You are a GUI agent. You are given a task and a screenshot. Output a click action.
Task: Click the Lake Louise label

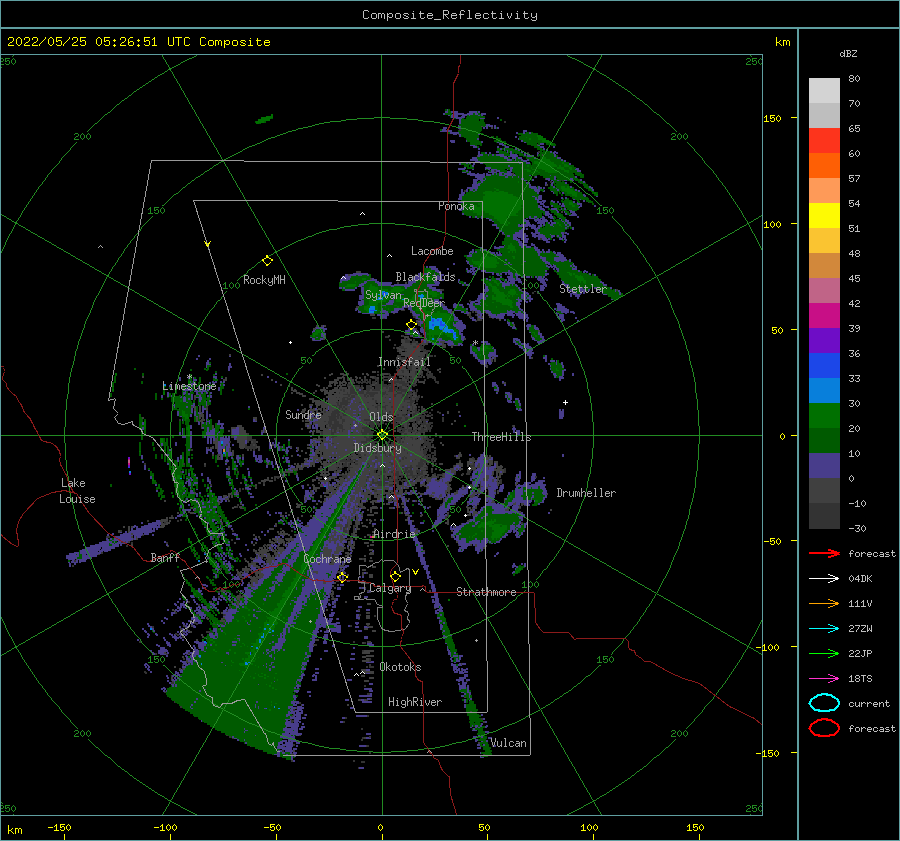78,491
